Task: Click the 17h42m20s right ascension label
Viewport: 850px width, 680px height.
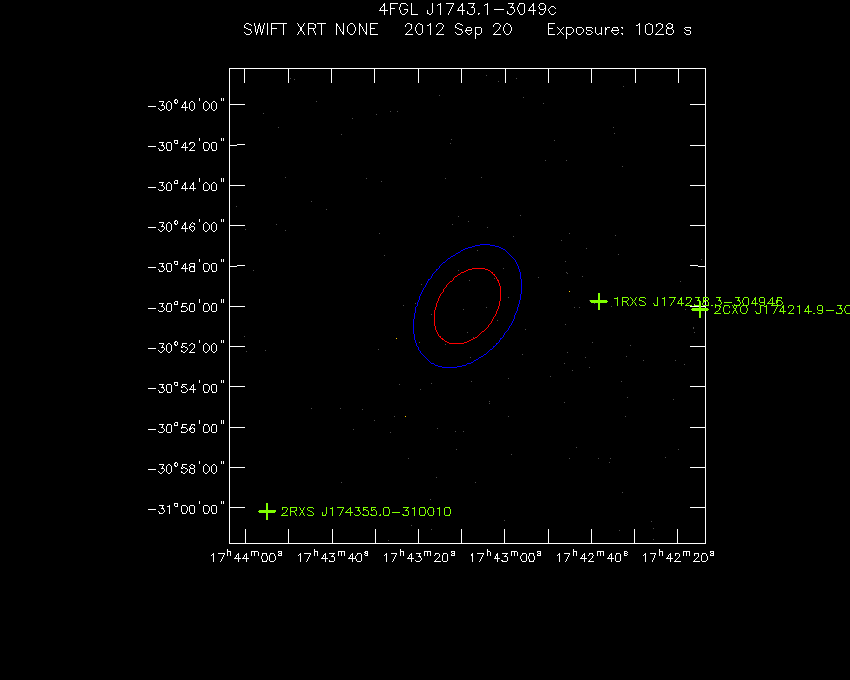Action: coord(678,556)
